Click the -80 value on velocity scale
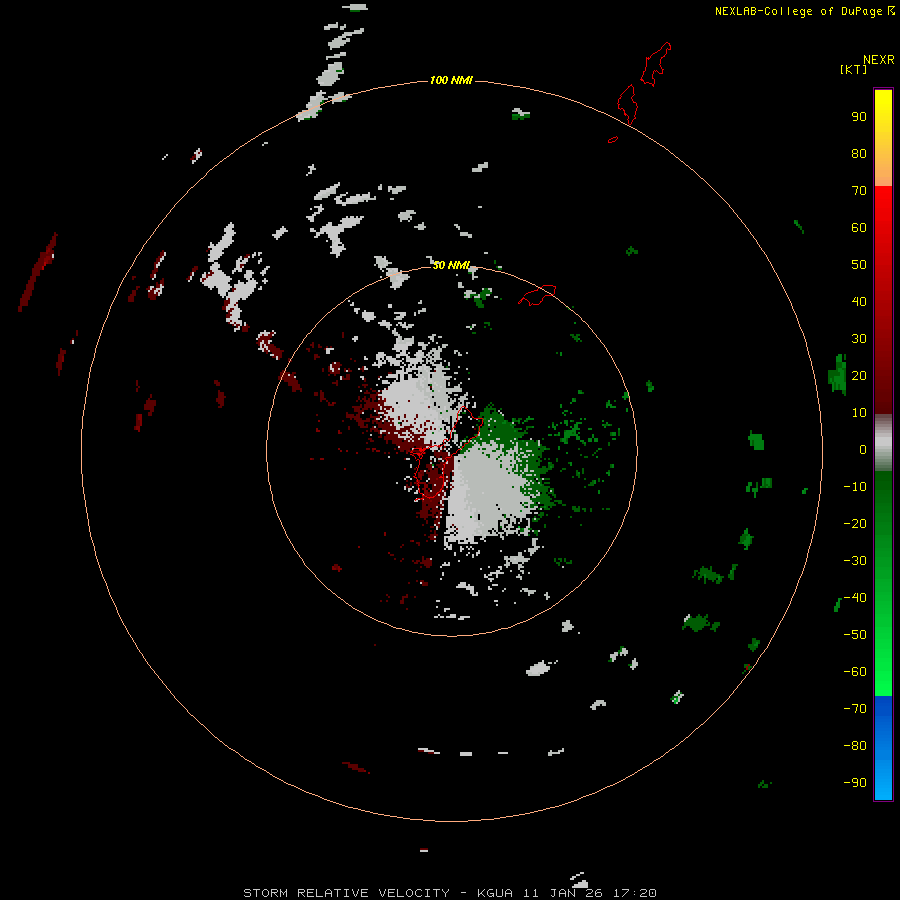This screenshot has width=900, height=900. point(855,746)
